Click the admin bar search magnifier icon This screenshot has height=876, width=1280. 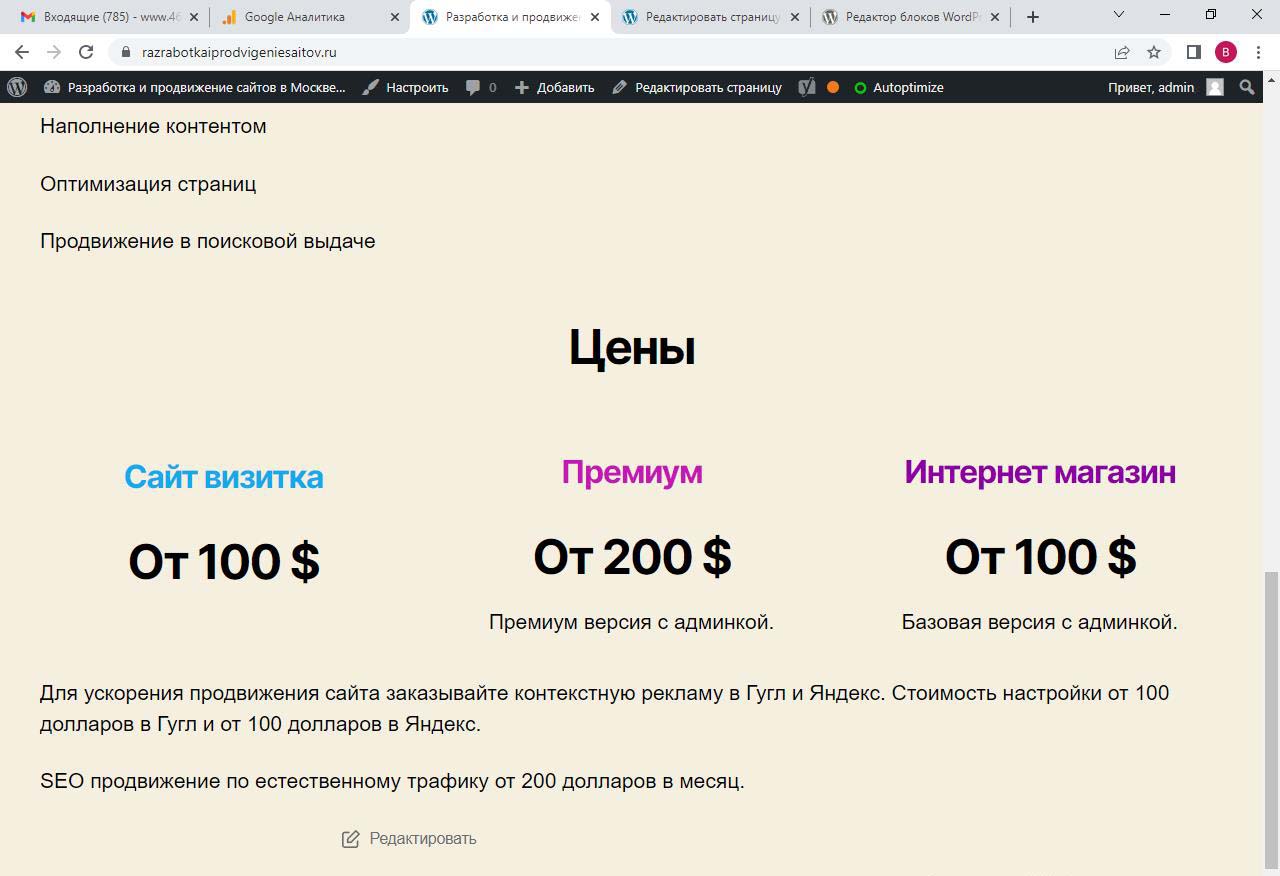[x=1246, y=87]
